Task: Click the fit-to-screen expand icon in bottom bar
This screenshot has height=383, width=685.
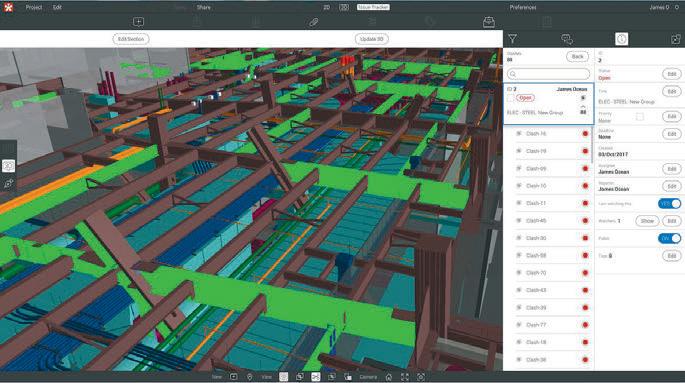Action: coord(405,377)
